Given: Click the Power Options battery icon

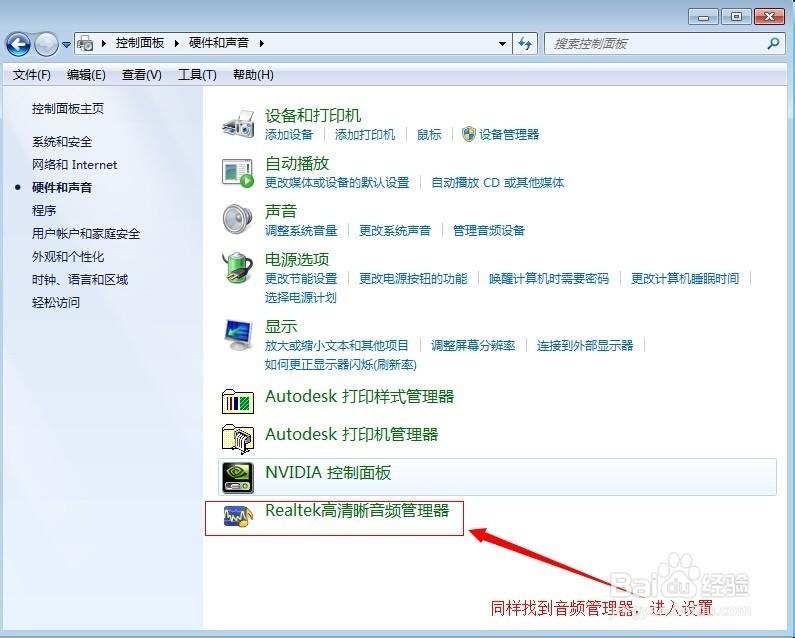Looking at the screenshot, I should tap(238, 267).
